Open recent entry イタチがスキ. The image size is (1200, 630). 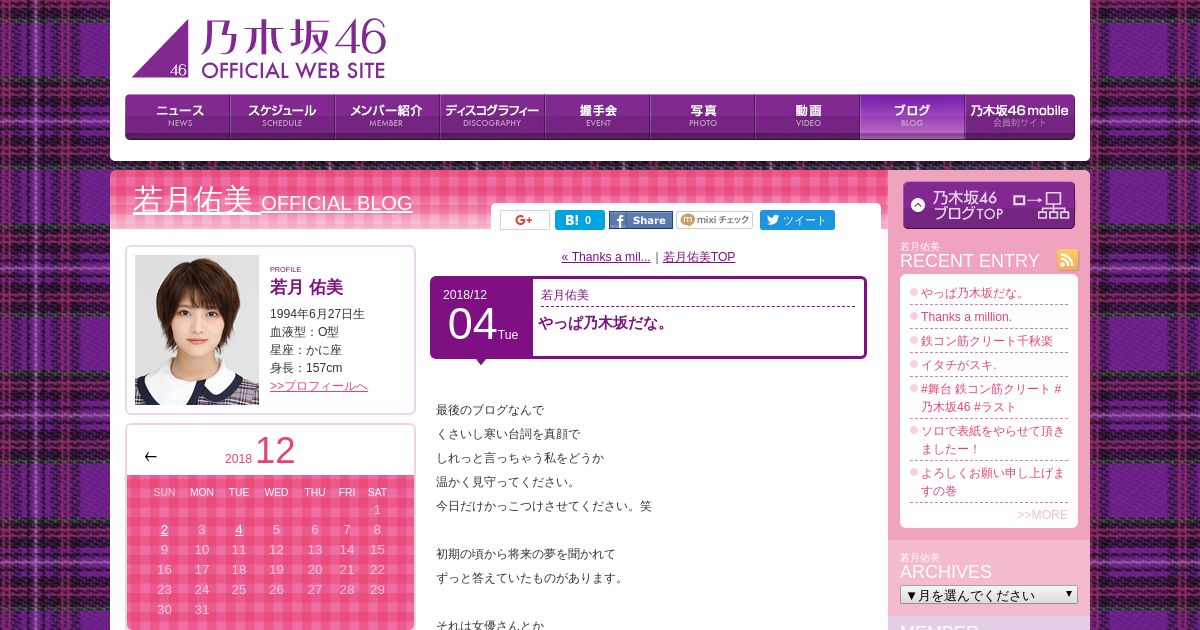(x=959, y=365)
